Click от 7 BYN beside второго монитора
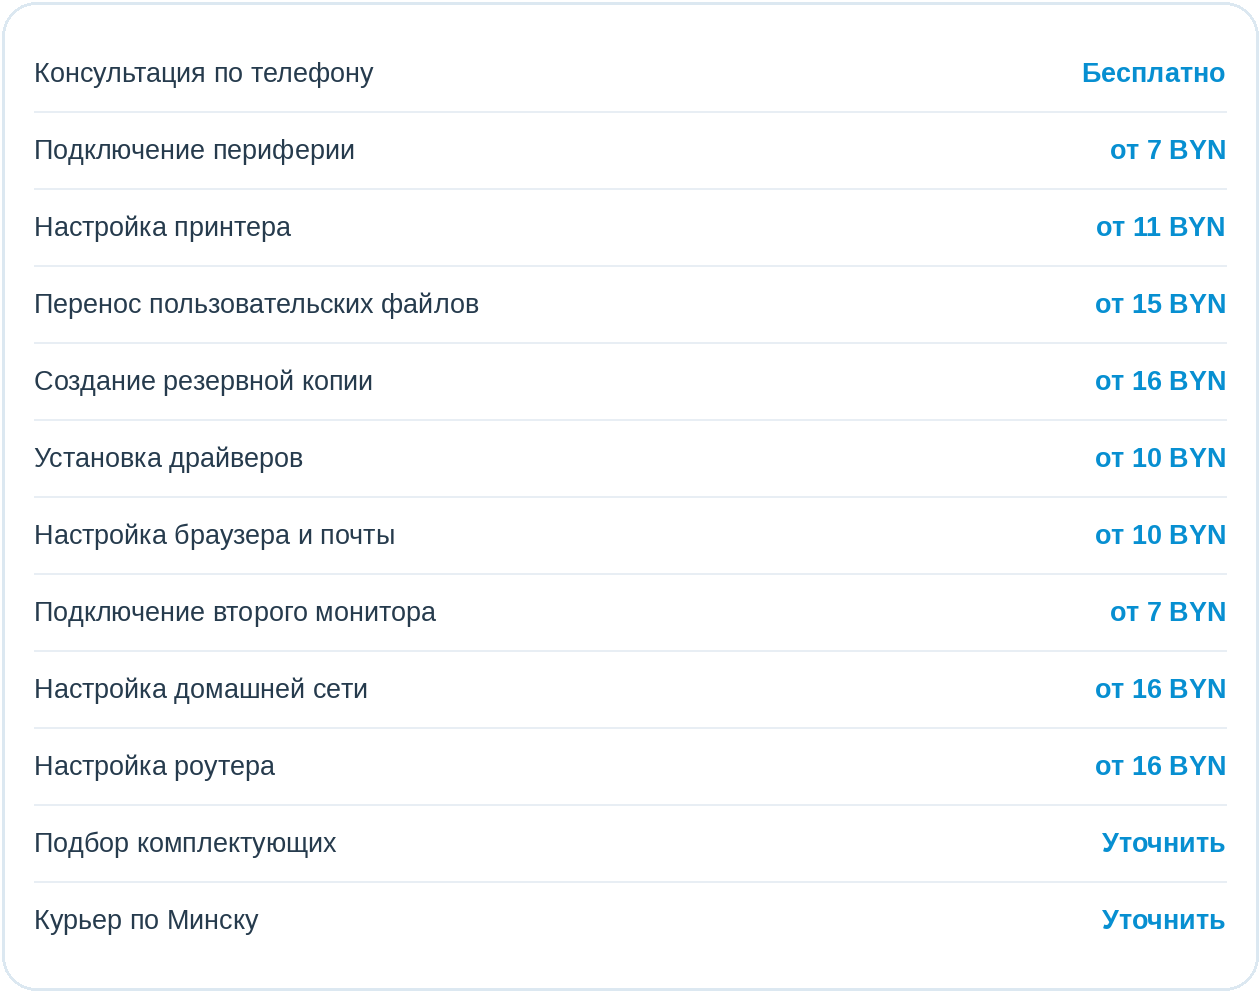The image size is (1260, 992). point(1168,612)
